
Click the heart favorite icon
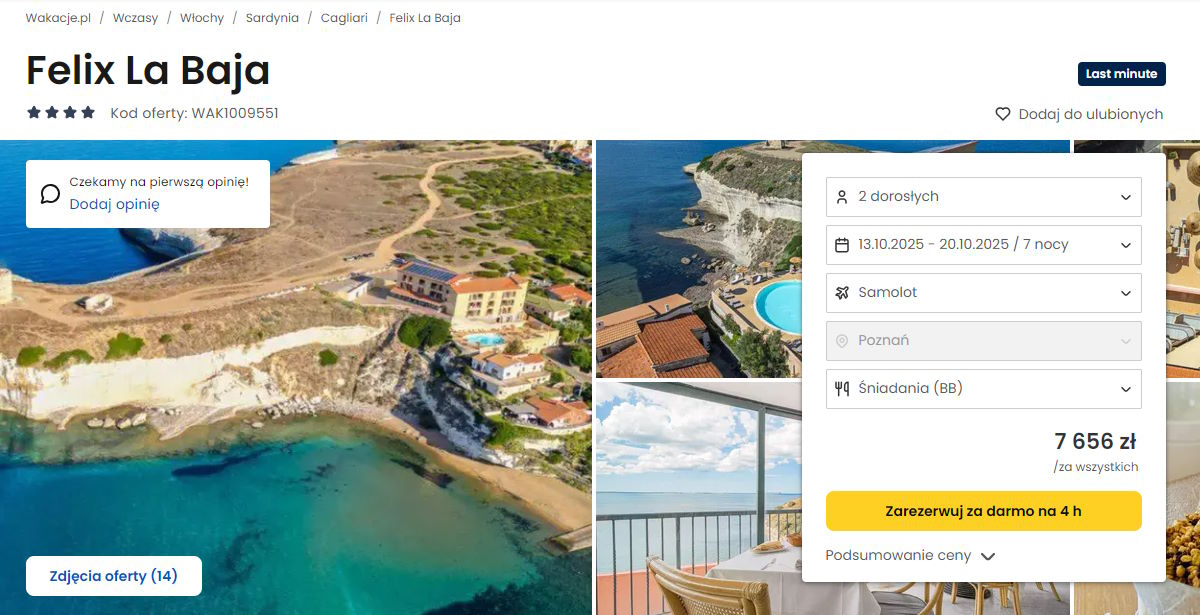point(1003,114)
